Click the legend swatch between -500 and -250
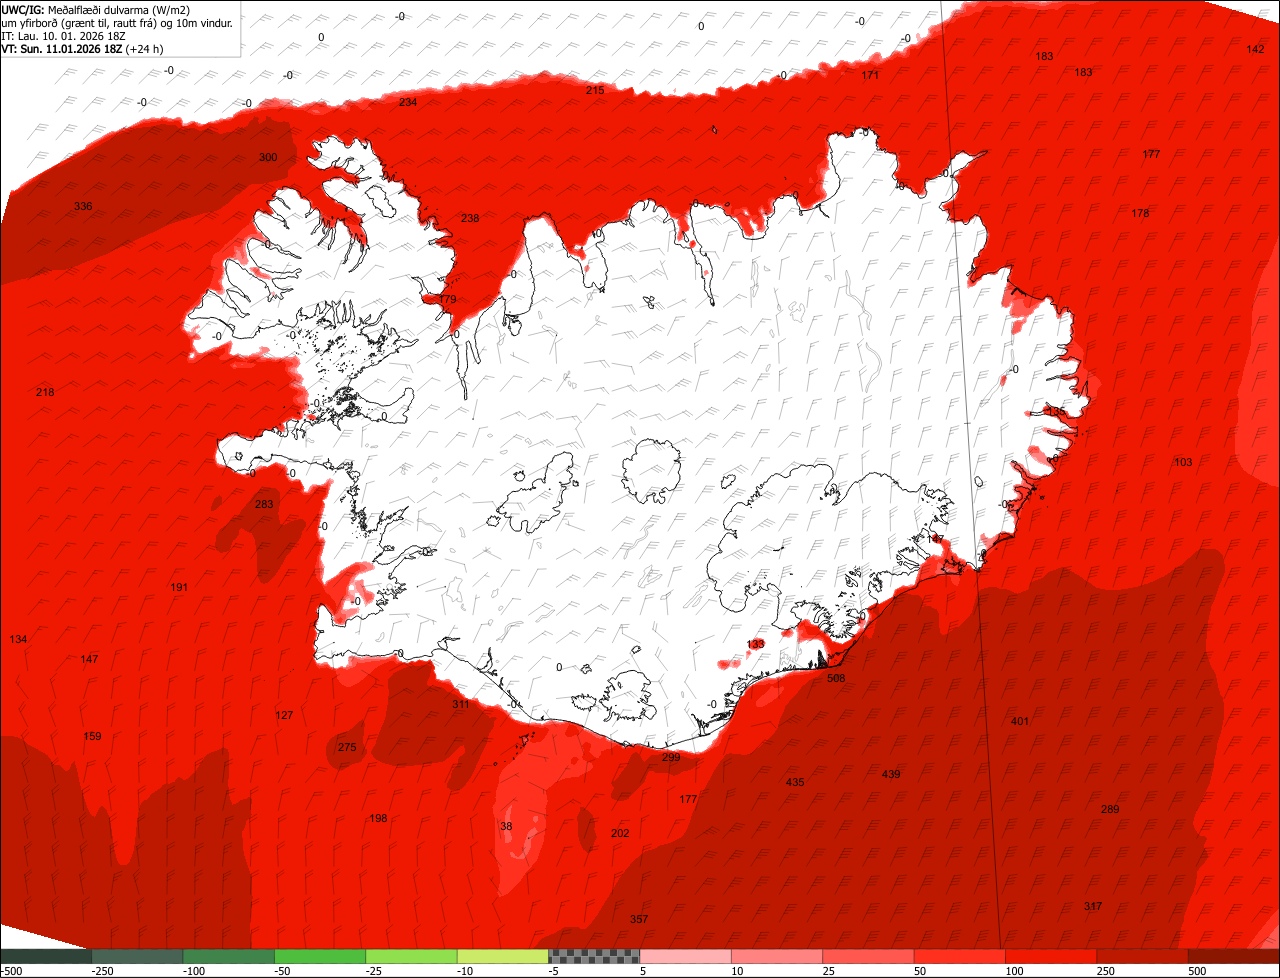Viewport: 1280px width, 978px height. (x=46, y=956)
